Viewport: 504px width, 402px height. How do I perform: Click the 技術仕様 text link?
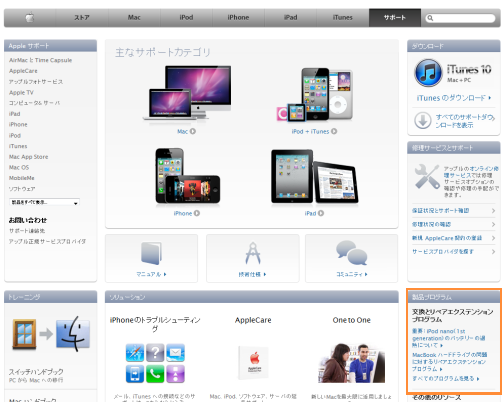tap(252, 275)
